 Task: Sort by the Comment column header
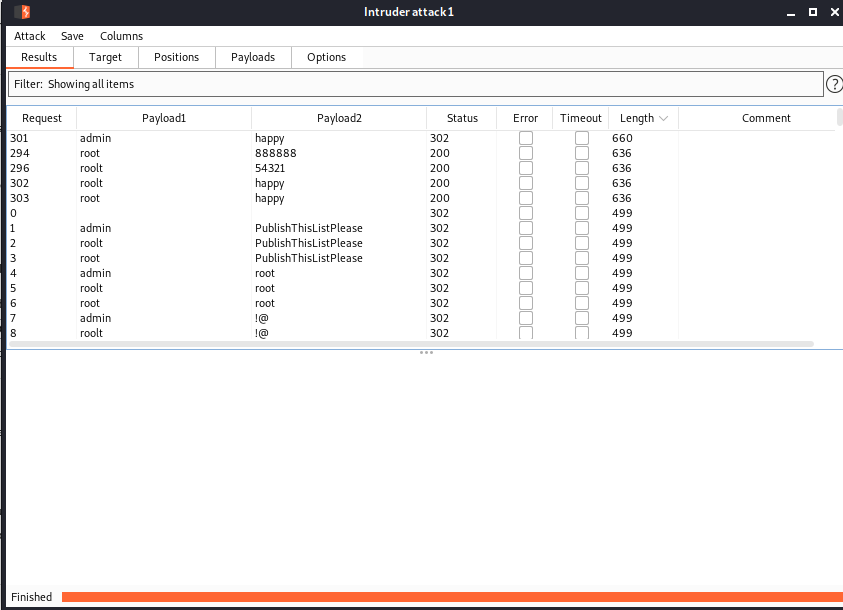pos(766,118)
